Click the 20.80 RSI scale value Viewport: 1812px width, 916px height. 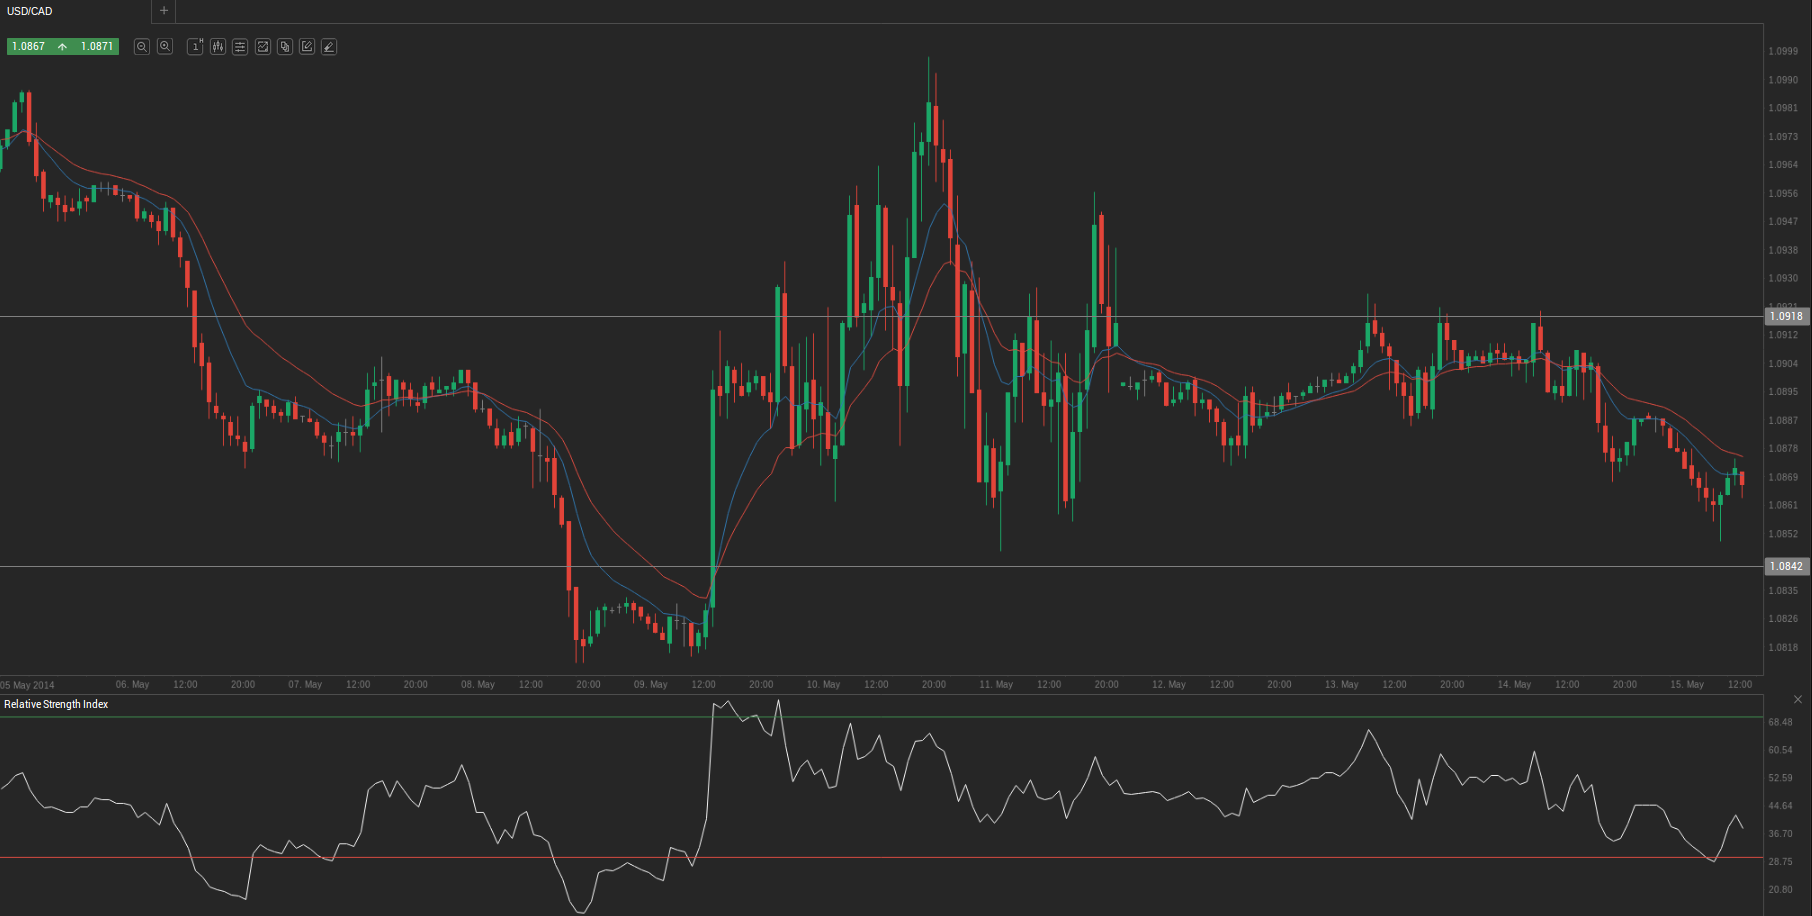pyautogui.click(x=1780, y=890)
